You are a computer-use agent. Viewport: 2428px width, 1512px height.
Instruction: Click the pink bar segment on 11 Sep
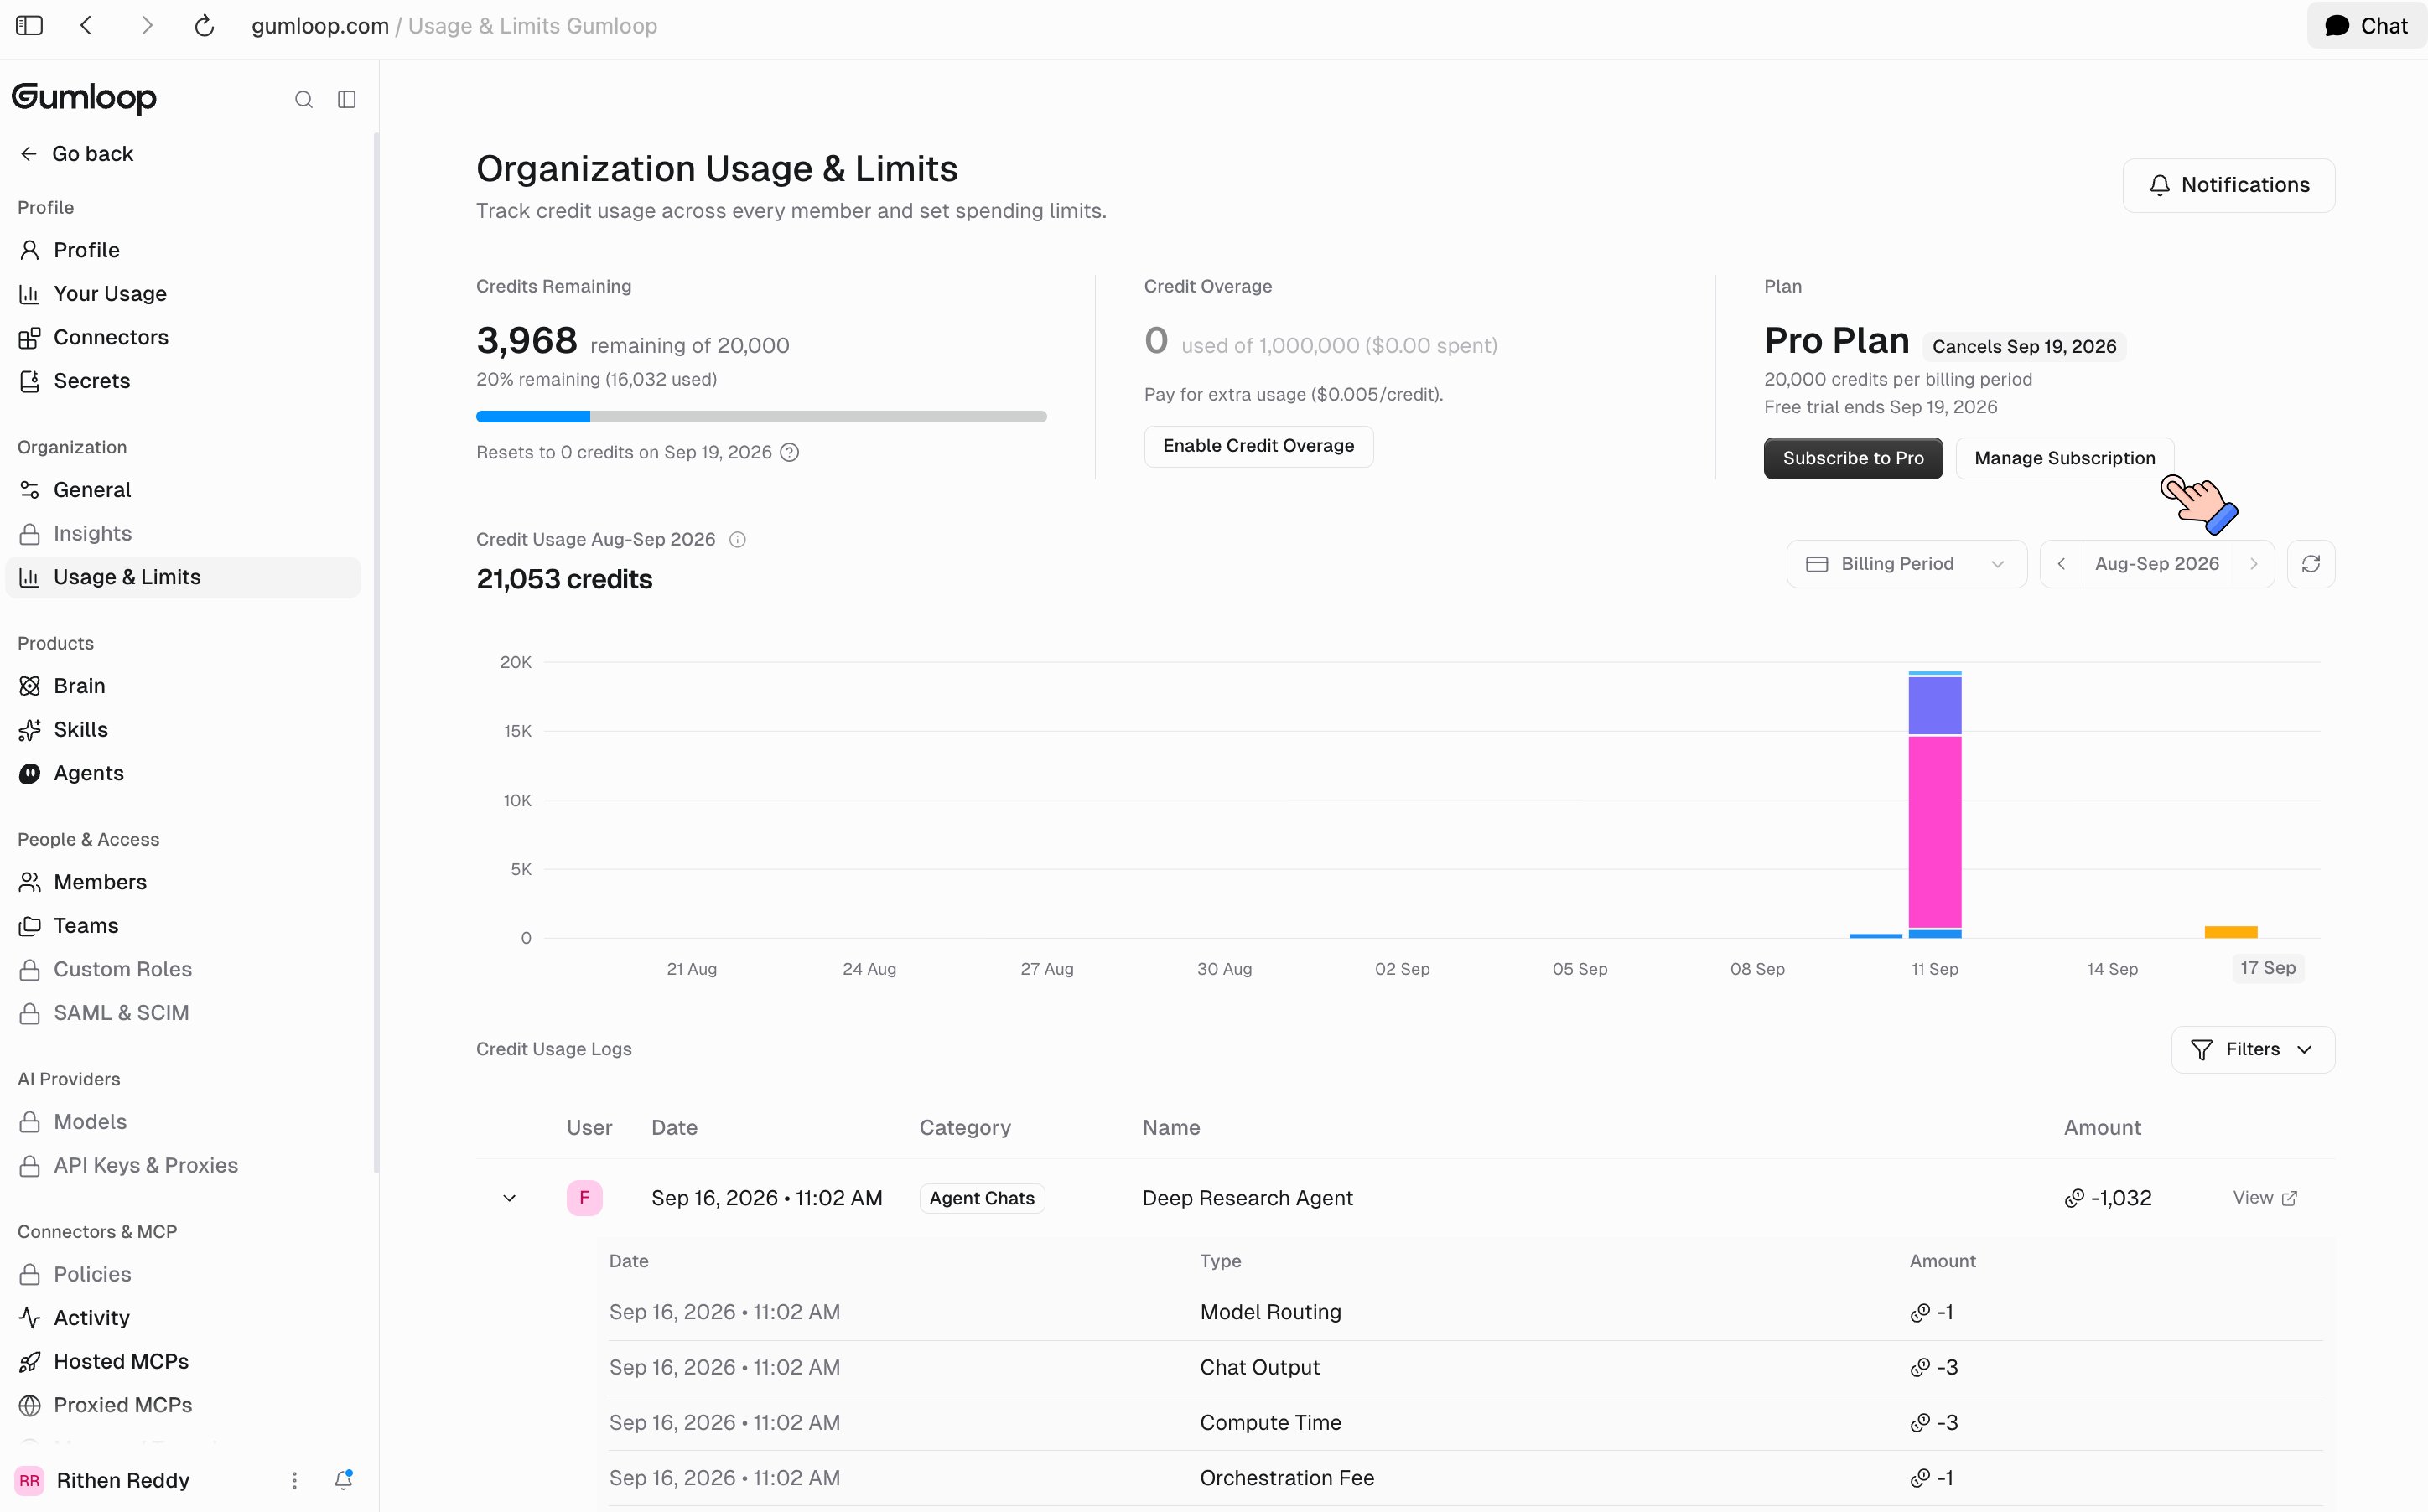click(x=1934, y=833)
